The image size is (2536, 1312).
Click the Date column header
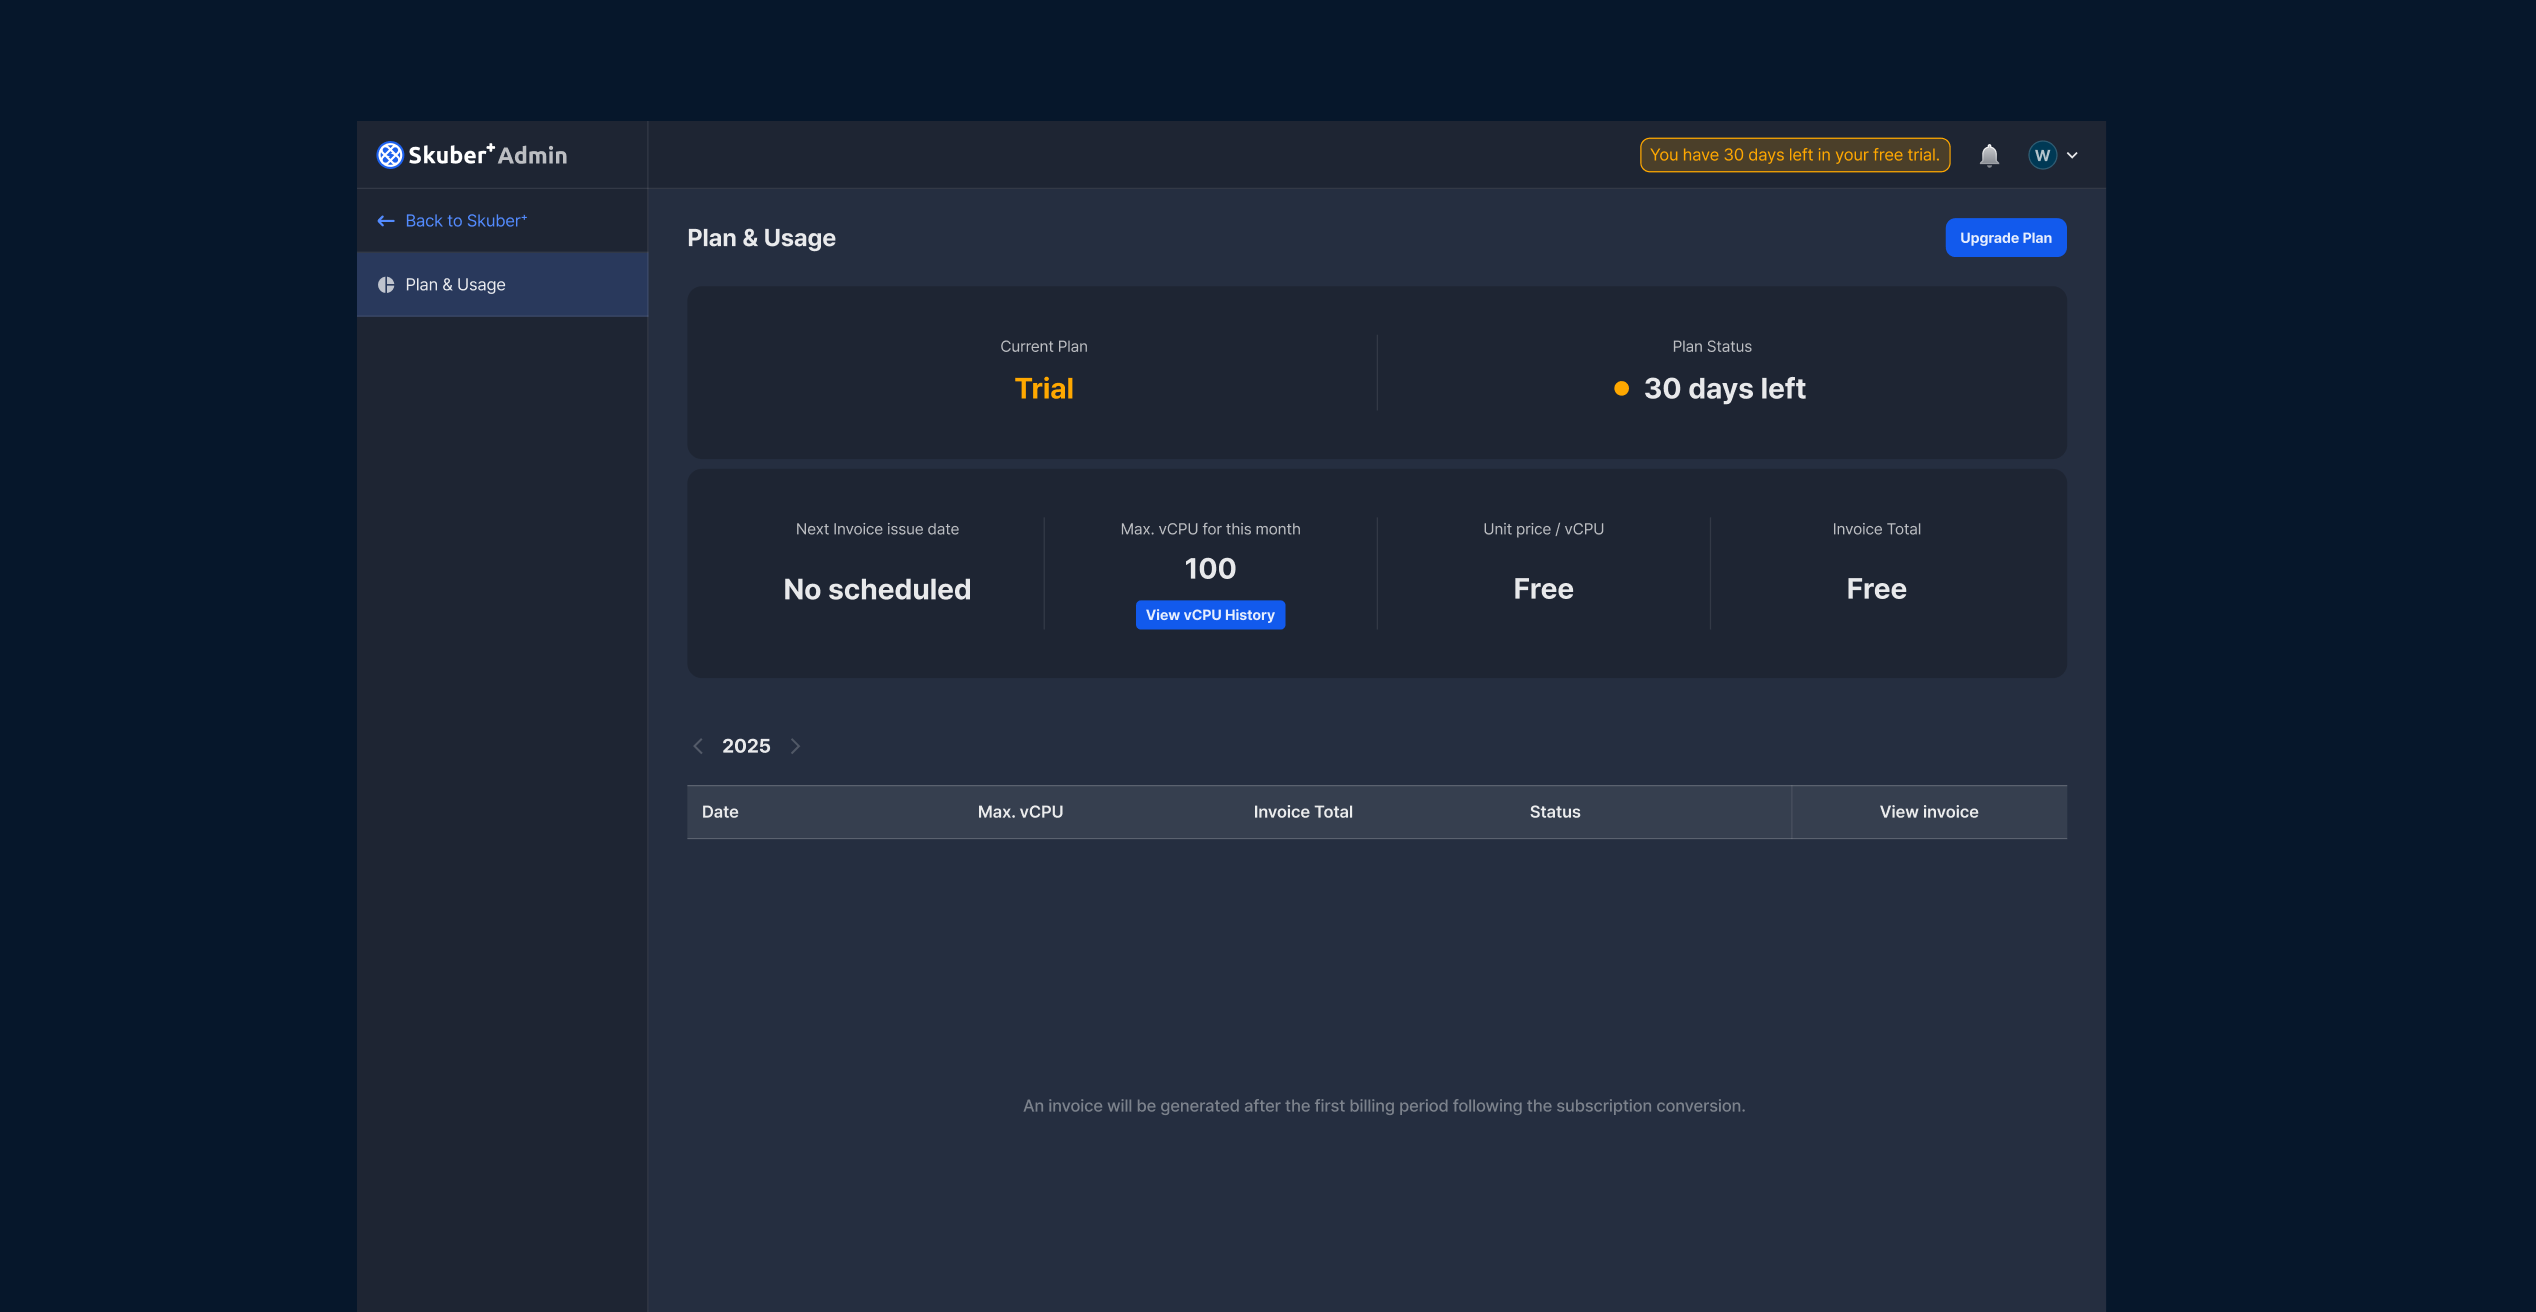(x=720, y=812)
